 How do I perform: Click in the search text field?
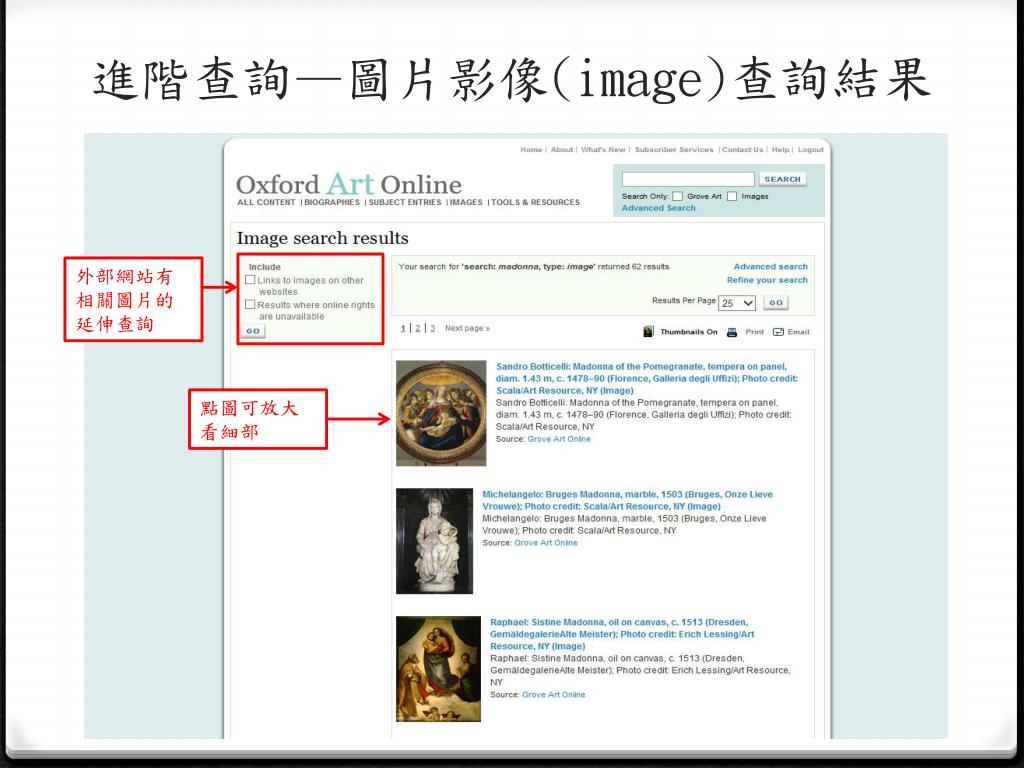(x=688, y=179)
